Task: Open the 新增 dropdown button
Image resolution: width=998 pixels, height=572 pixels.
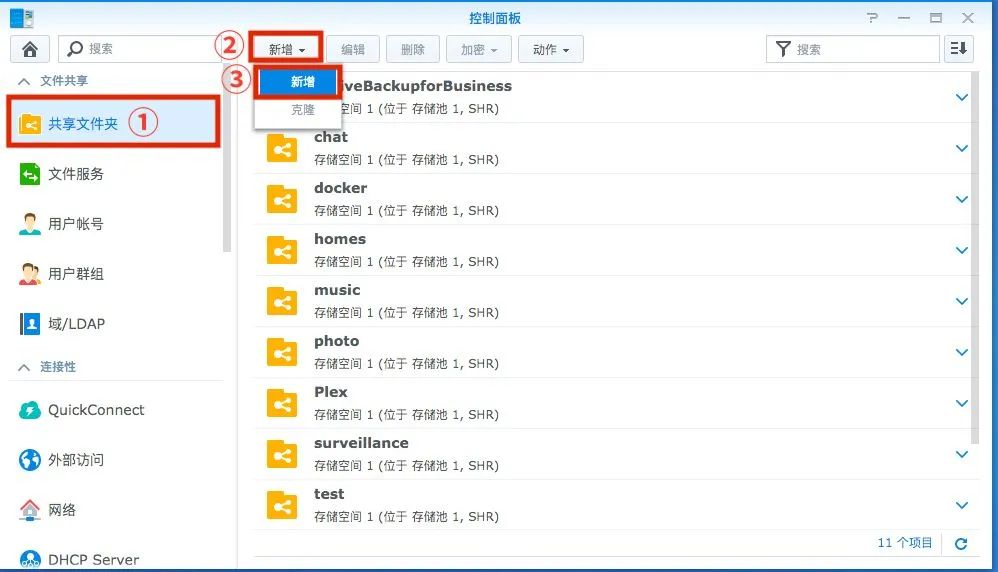Action: click(286, 49)
